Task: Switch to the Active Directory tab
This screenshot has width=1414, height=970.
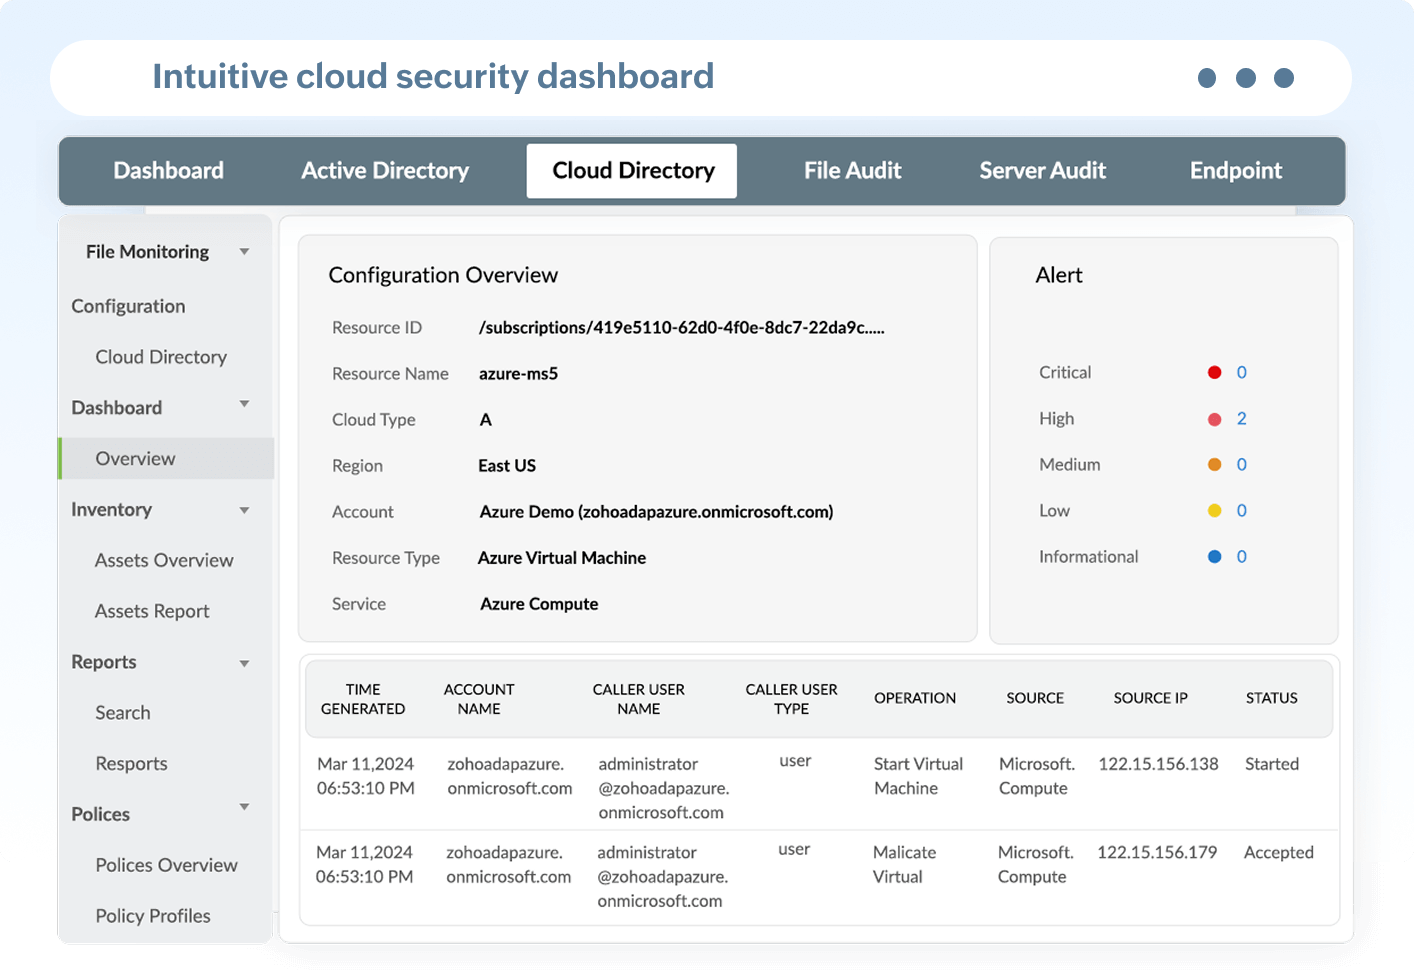Action: [x=385, y=171]
